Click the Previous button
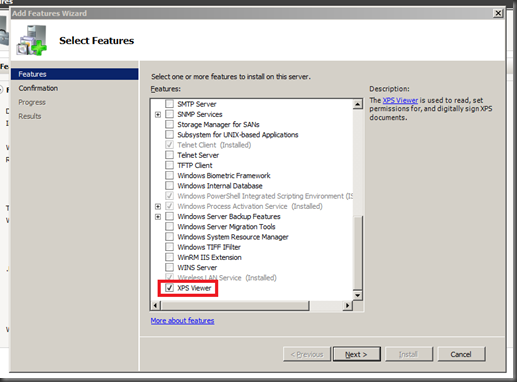The height and width of the screenshot is (382, 517). pyautogui.click(x=307, y=354)
